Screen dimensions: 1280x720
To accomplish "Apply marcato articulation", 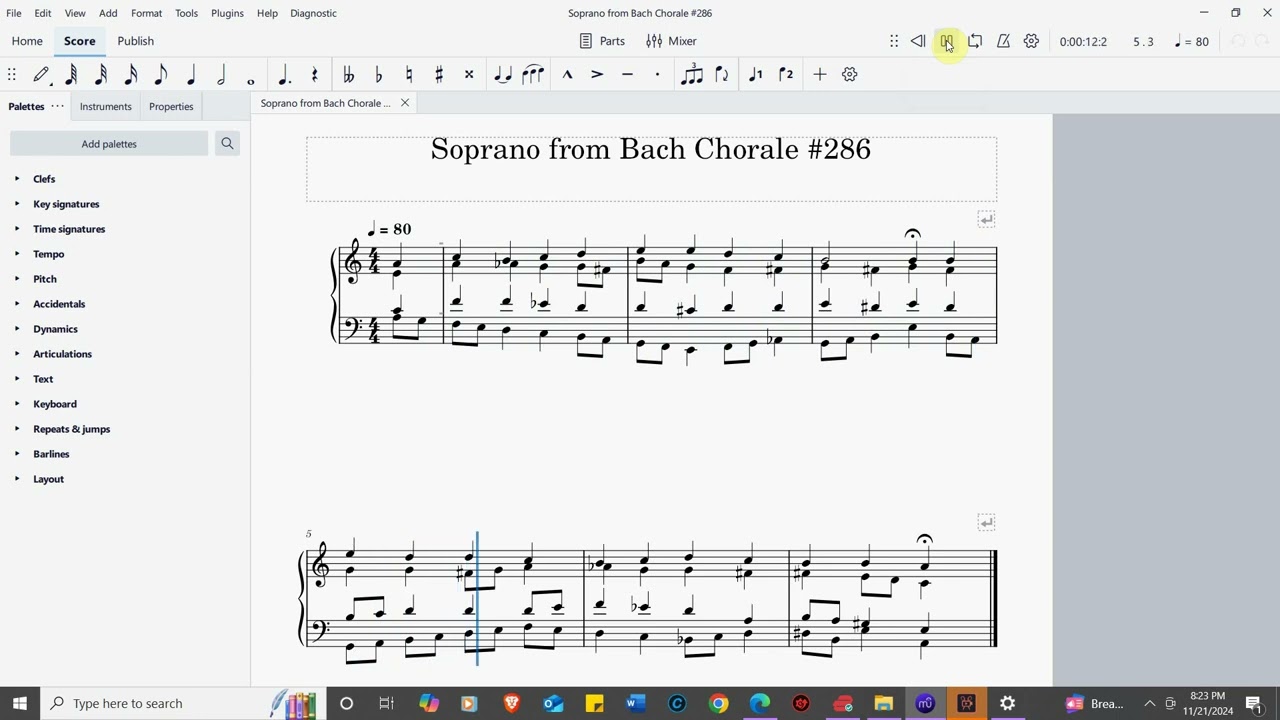I will [x=567, y=74].
